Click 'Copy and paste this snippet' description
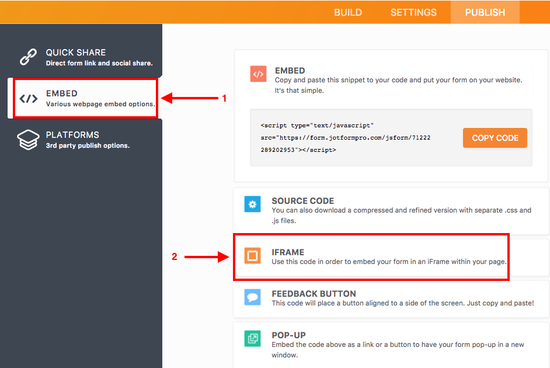This screenshot has width=550, height=368. pos(398,85)
